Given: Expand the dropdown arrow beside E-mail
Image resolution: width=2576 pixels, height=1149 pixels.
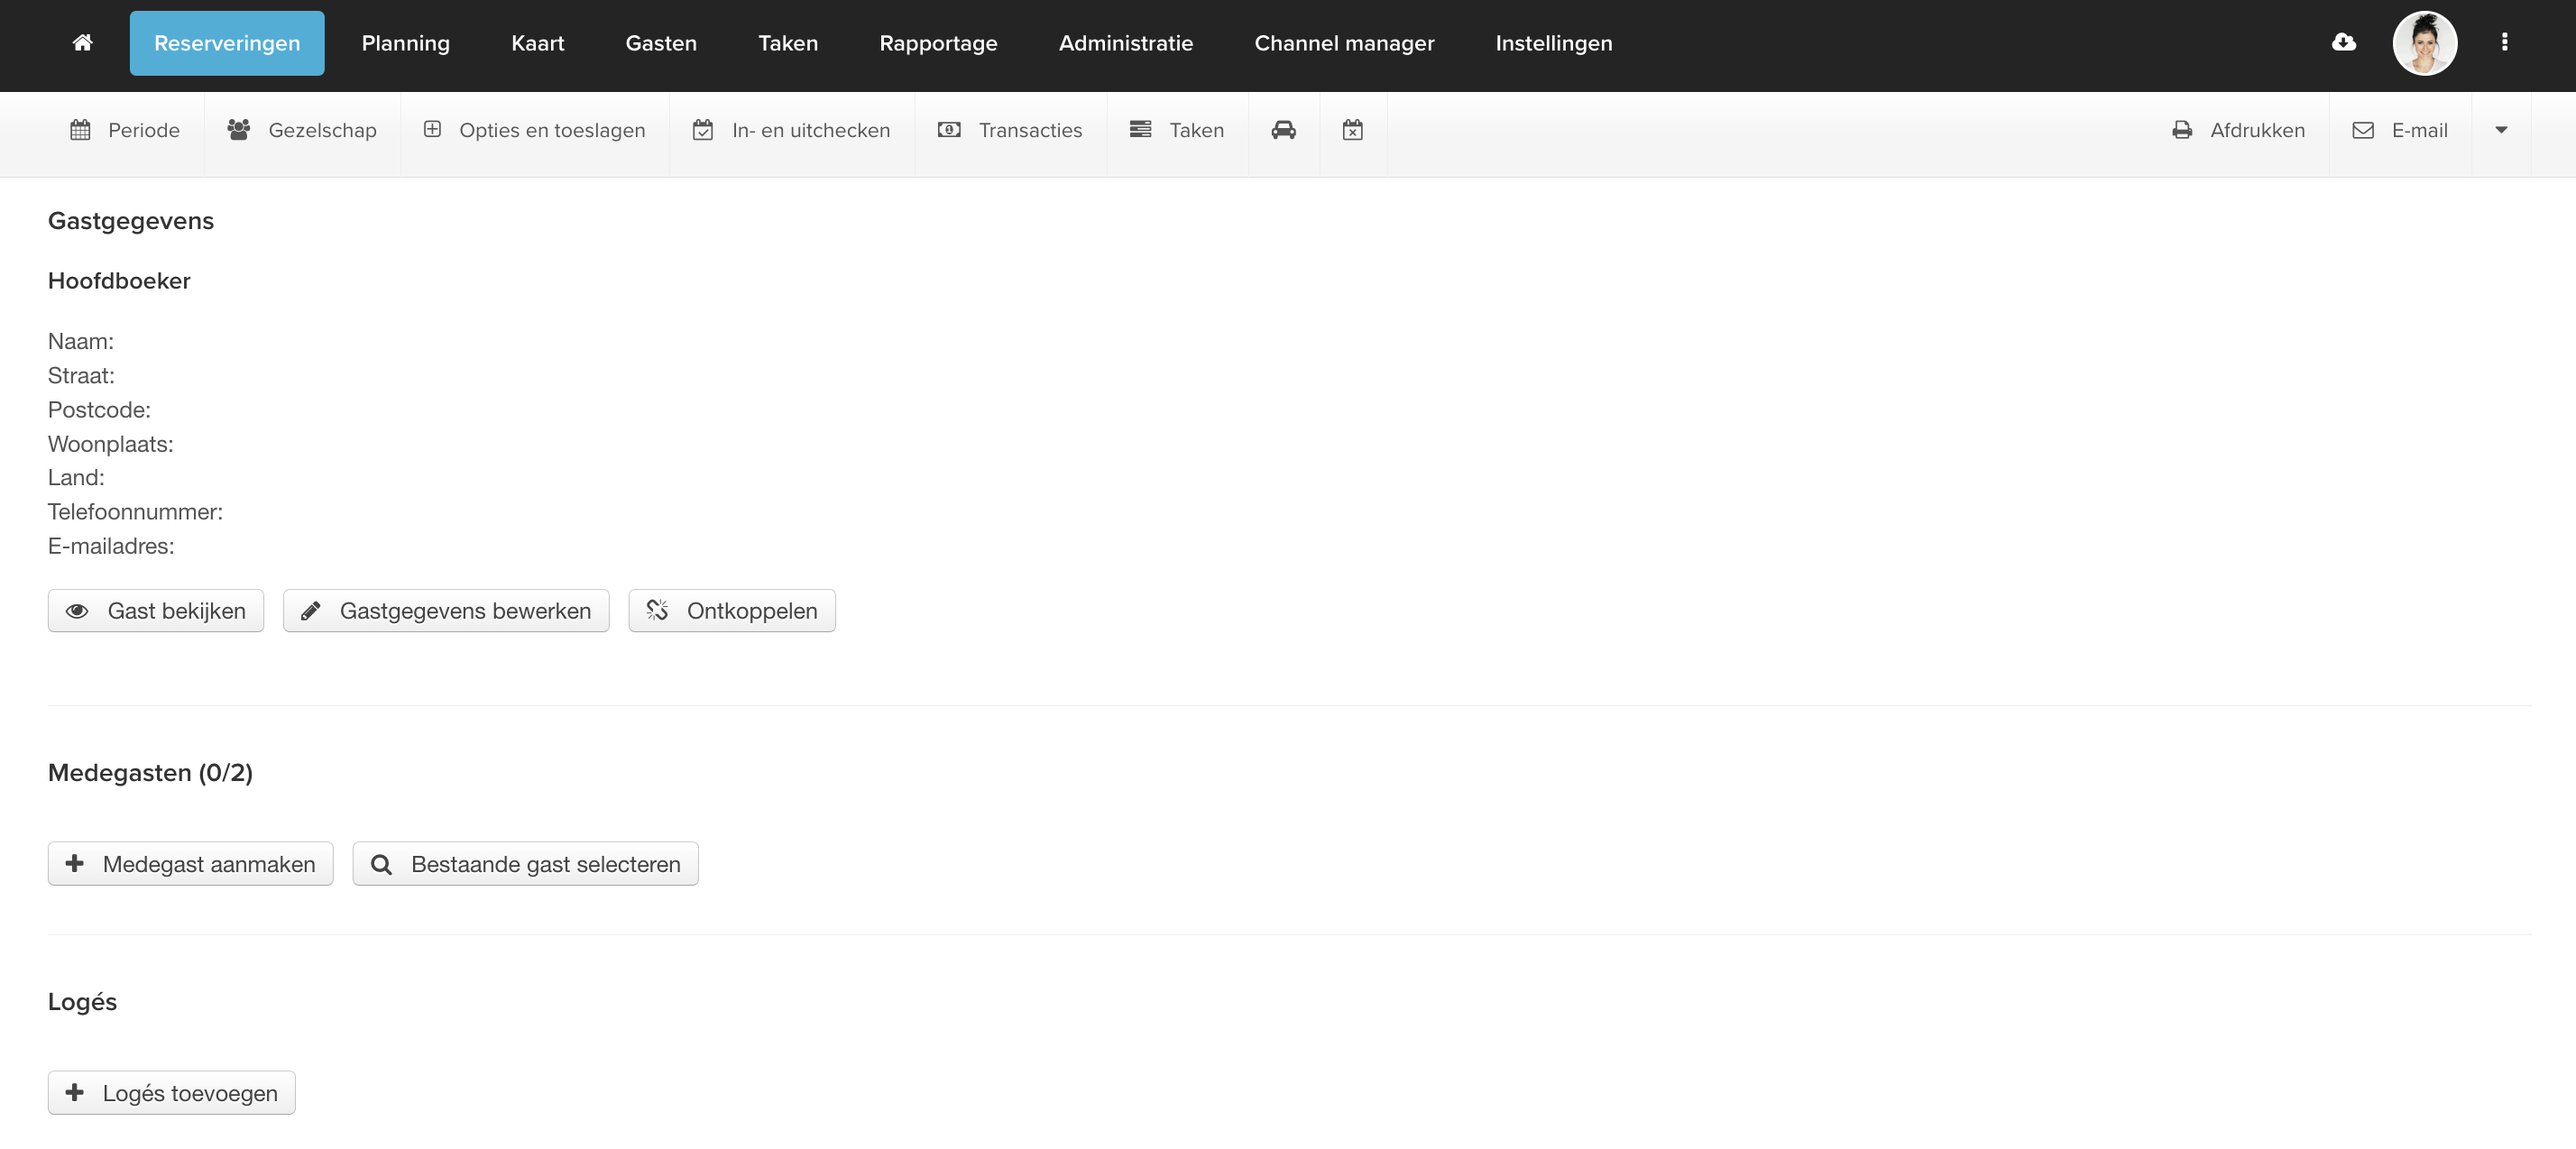Looking at the screenshot, I should tap(2501, 130).
